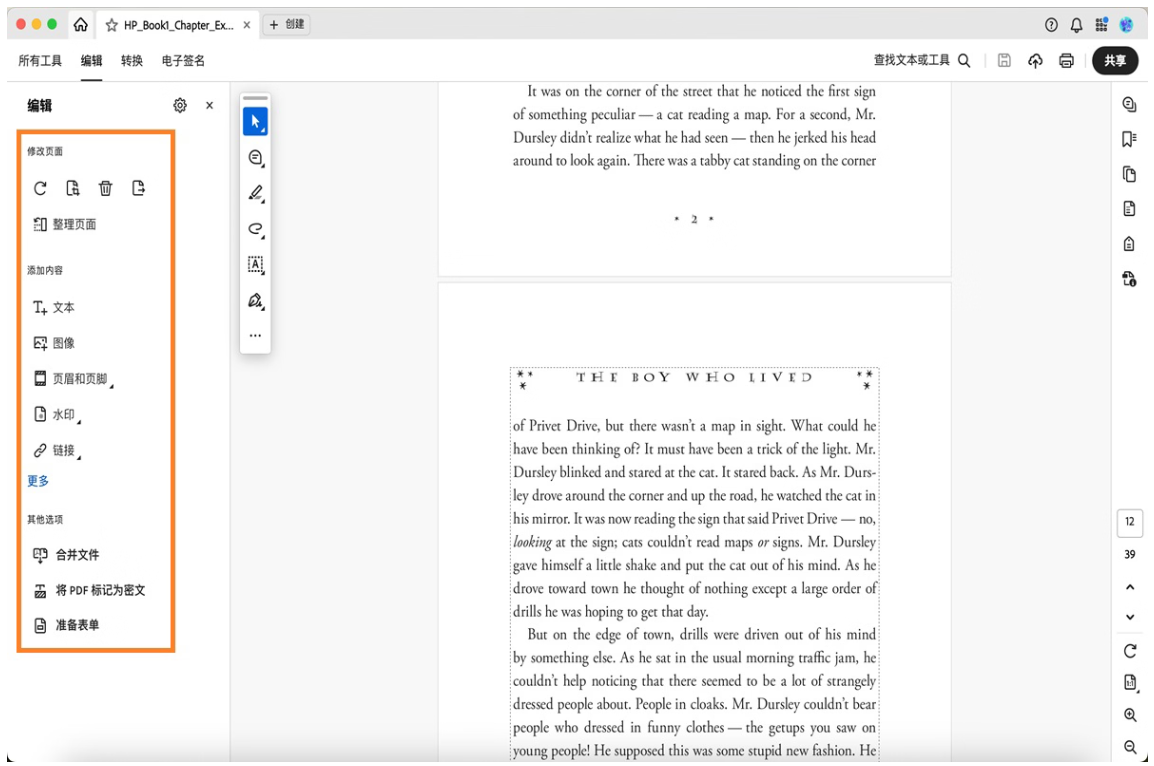Open the 编辑 panel settings gear
Image resolution: width=1154 pixels, height=766 pixels.
pos(180,105)
